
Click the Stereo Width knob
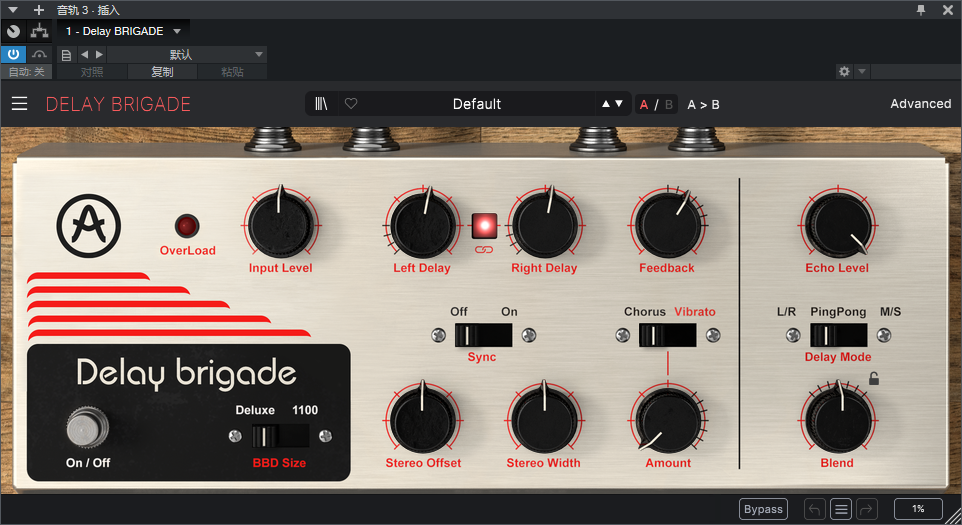(x=544, y=421)
